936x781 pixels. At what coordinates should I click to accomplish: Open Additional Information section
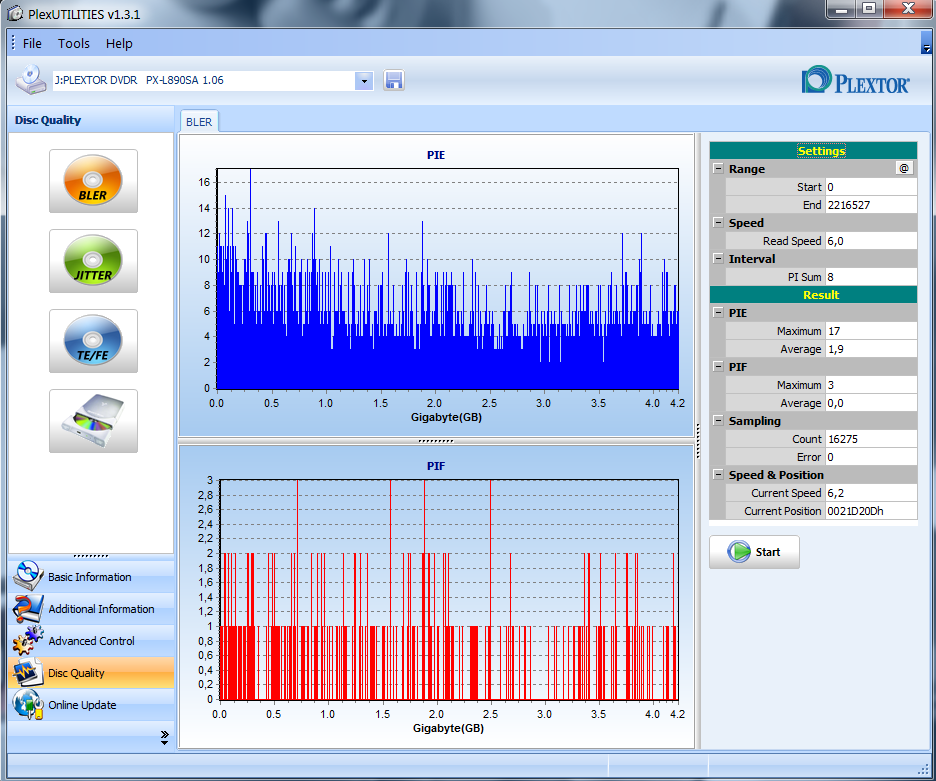(x=91, y=609)
